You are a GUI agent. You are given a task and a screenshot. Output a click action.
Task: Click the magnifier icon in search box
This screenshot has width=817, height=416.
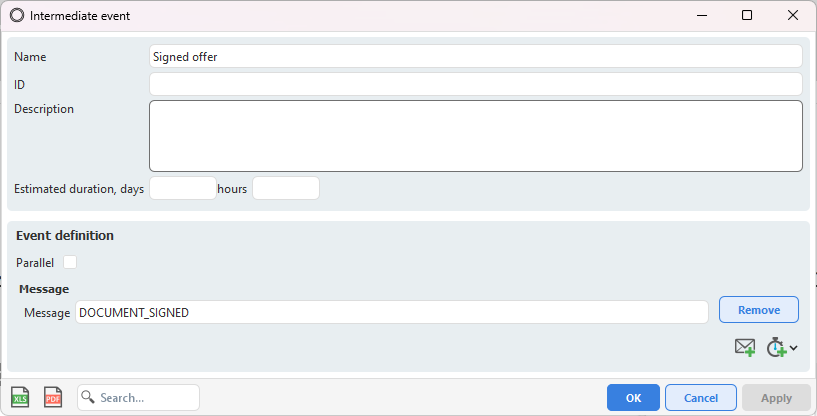click(88, 397)
